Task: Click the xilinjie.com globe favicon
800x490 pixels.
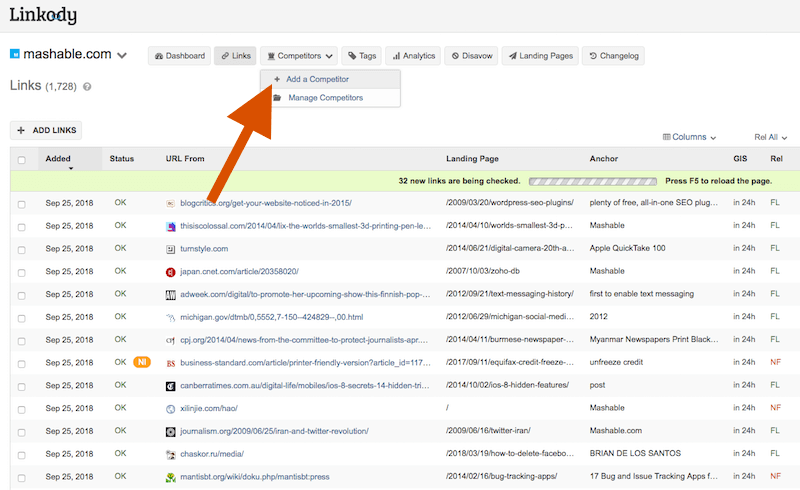Action: (x=170, y=409)
